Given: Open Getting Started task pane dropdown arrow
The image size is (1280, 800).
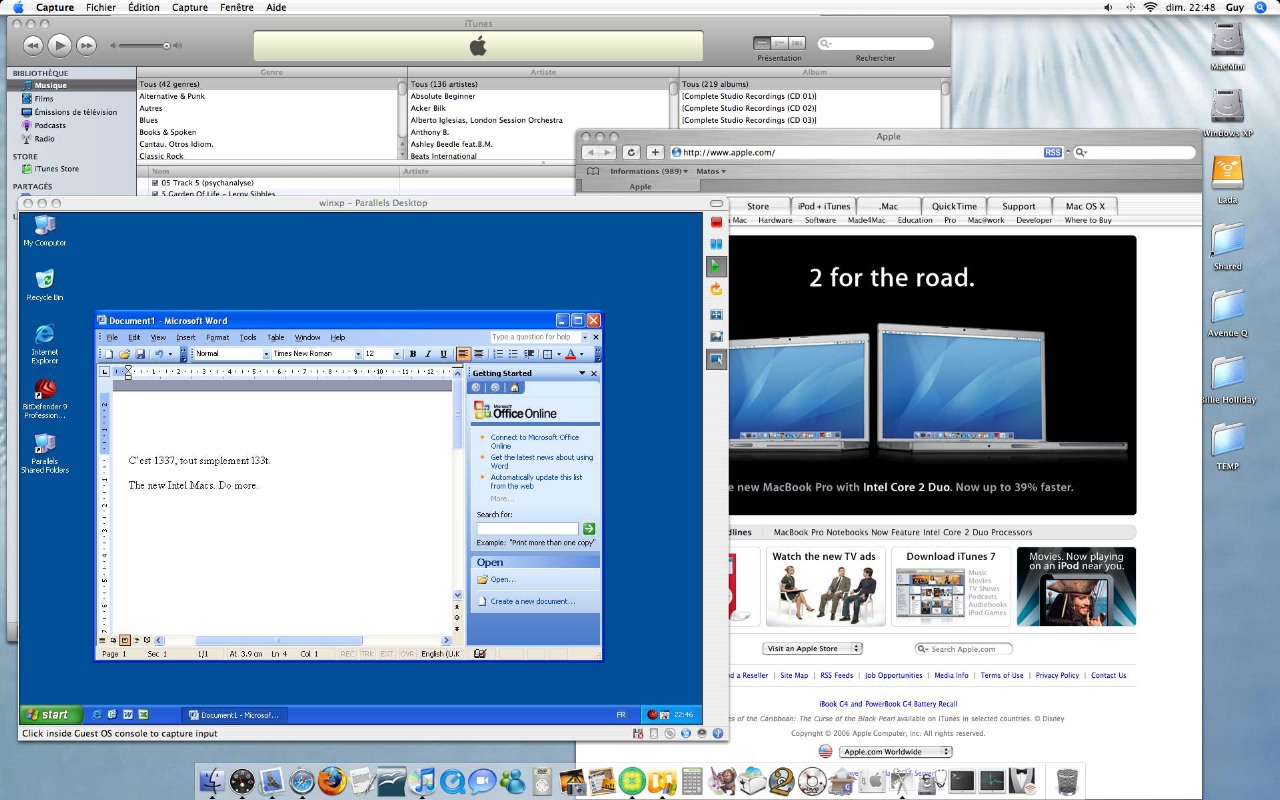Looking at the screenshot, I should (582, 373).
